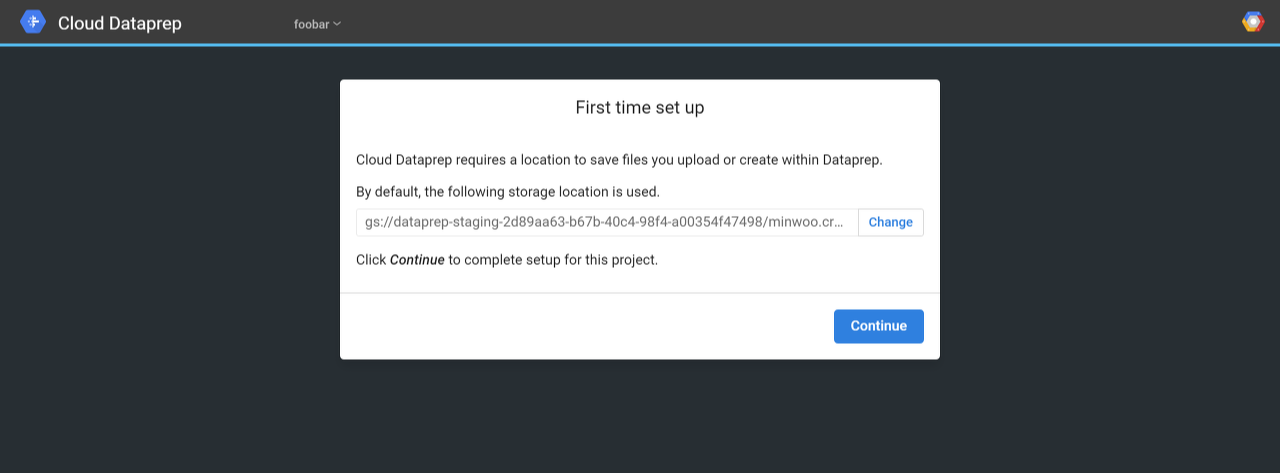
Task: Click the Continue button to finish setup
Action: click(878, 326)
